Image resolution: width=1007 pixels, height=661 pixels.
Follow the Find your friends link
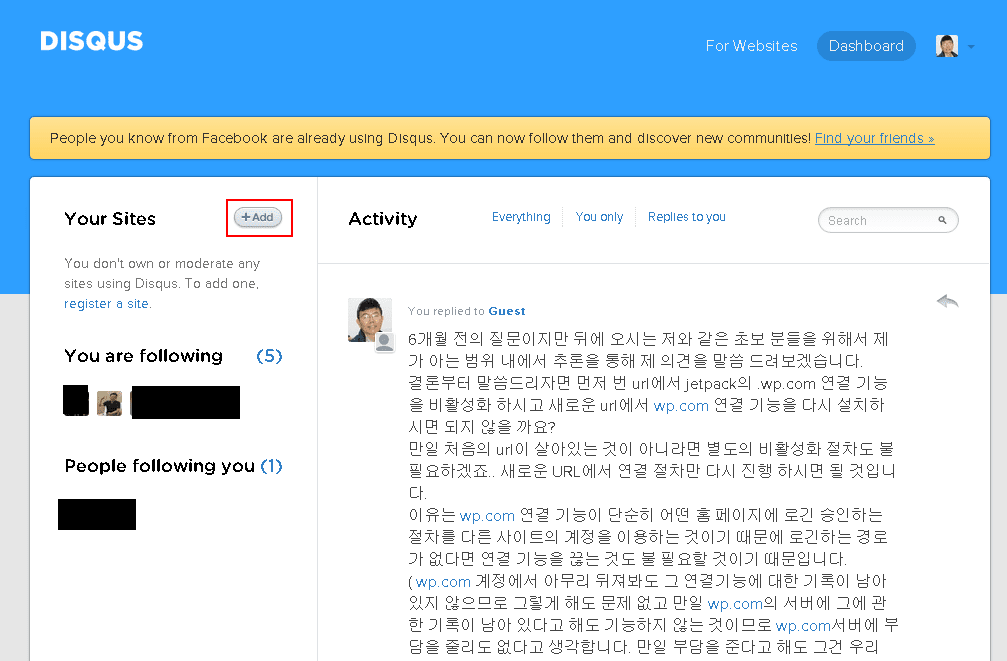click(x=874, y=138)
